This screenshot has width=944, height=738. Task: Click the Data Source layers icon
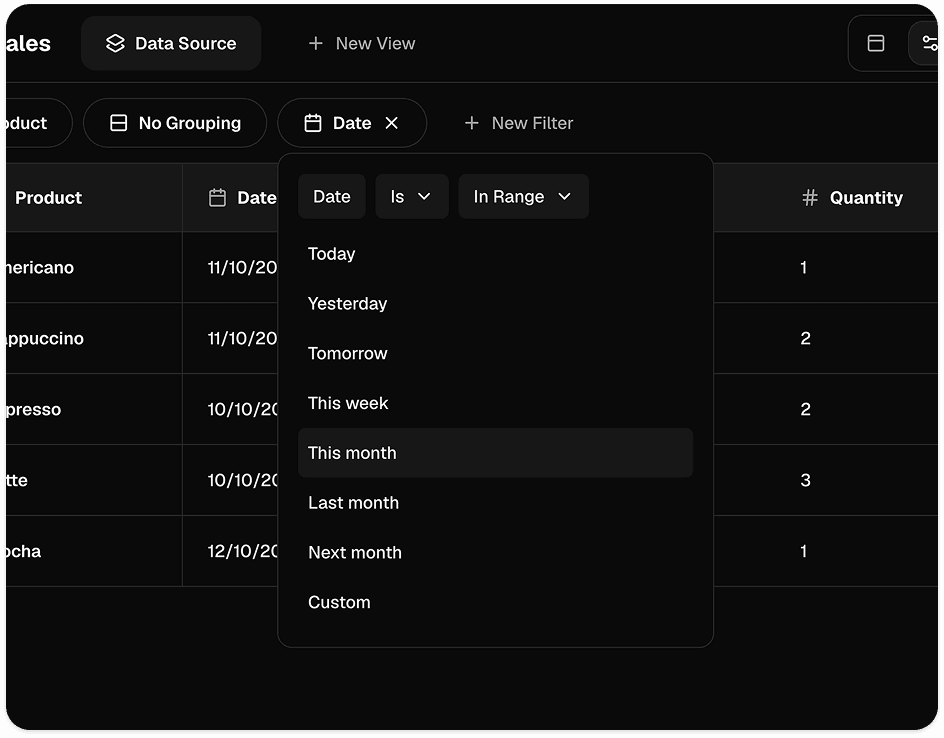click(115, 43)
